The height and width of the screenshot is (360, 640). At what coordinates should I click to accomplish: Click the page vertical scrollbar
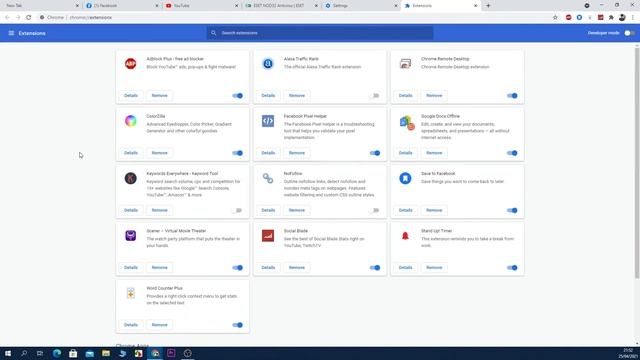[x=637, y=163]
